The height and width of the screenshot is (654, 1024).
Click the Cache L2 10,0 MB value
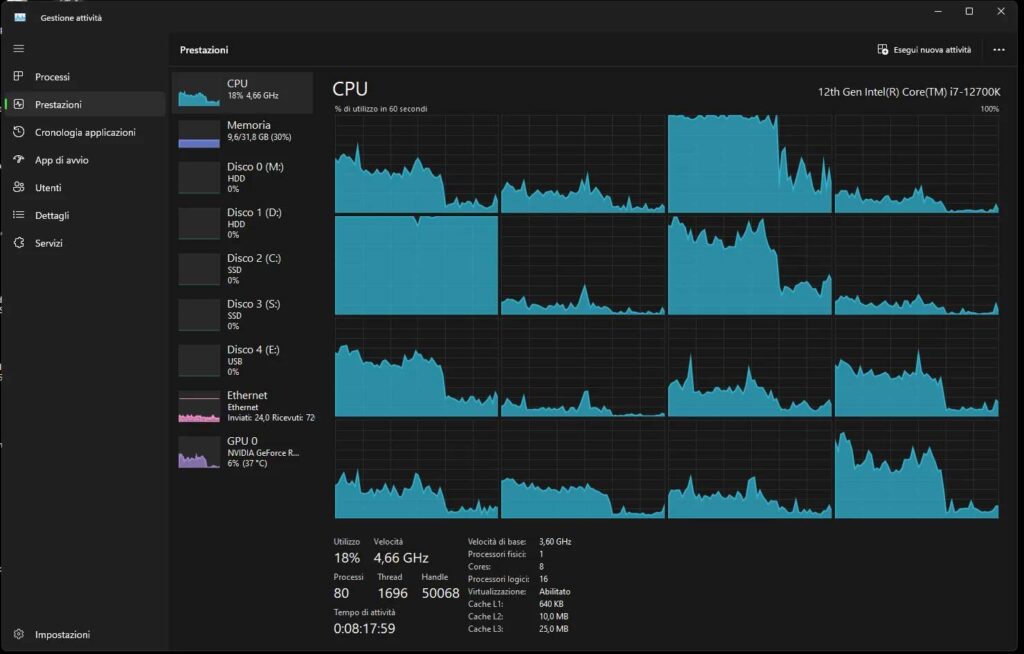point(554,616)
